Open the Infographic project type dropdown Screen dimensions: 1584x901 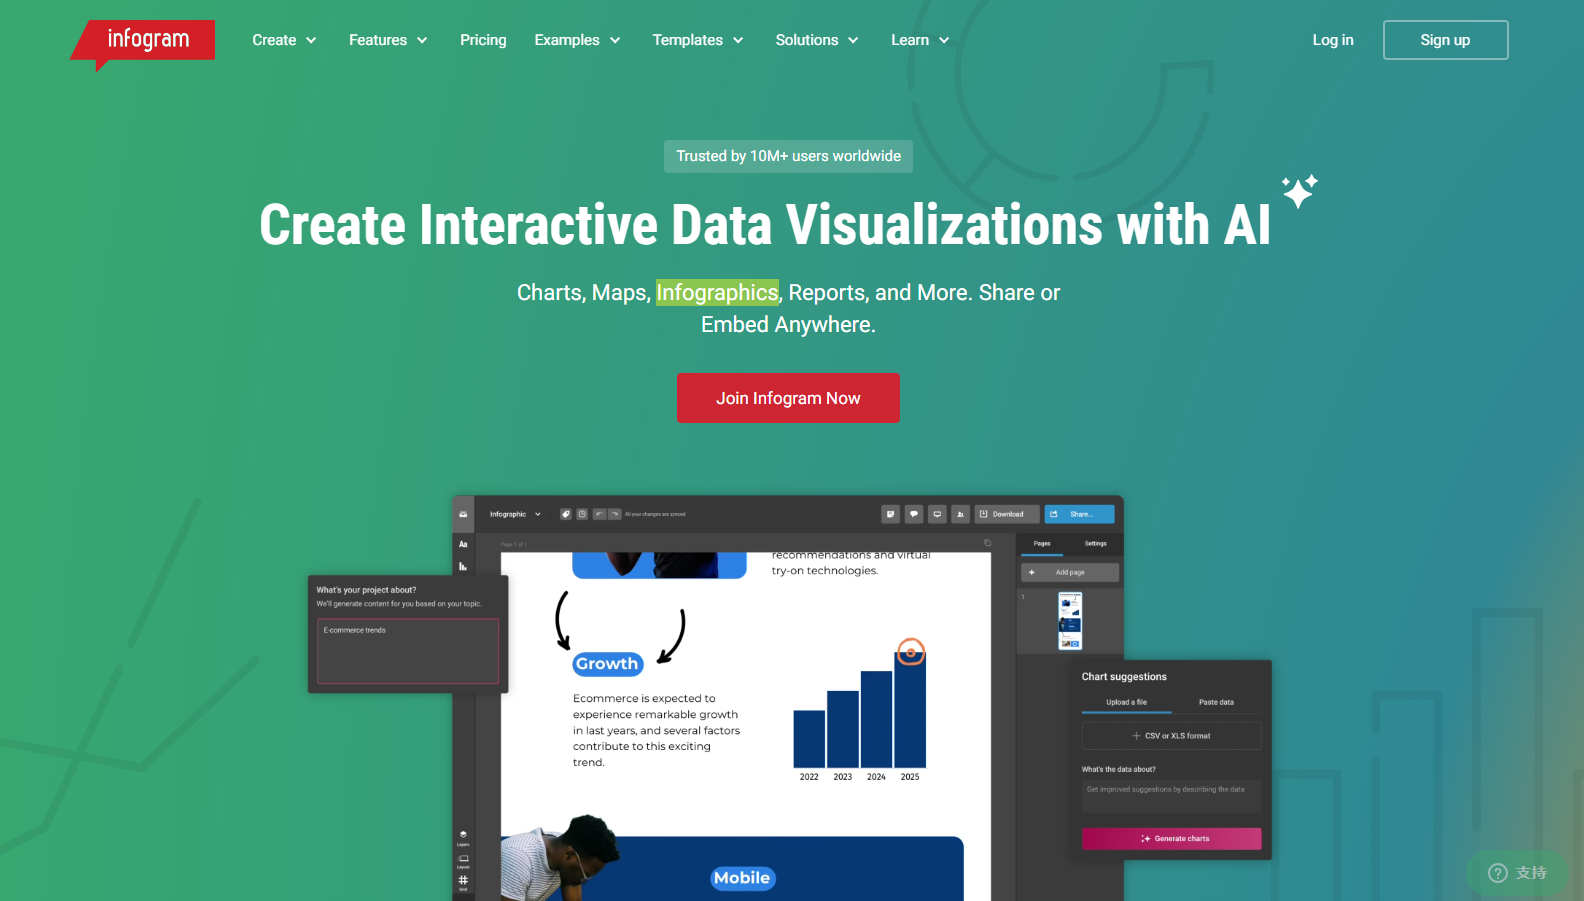coord(515,514)
